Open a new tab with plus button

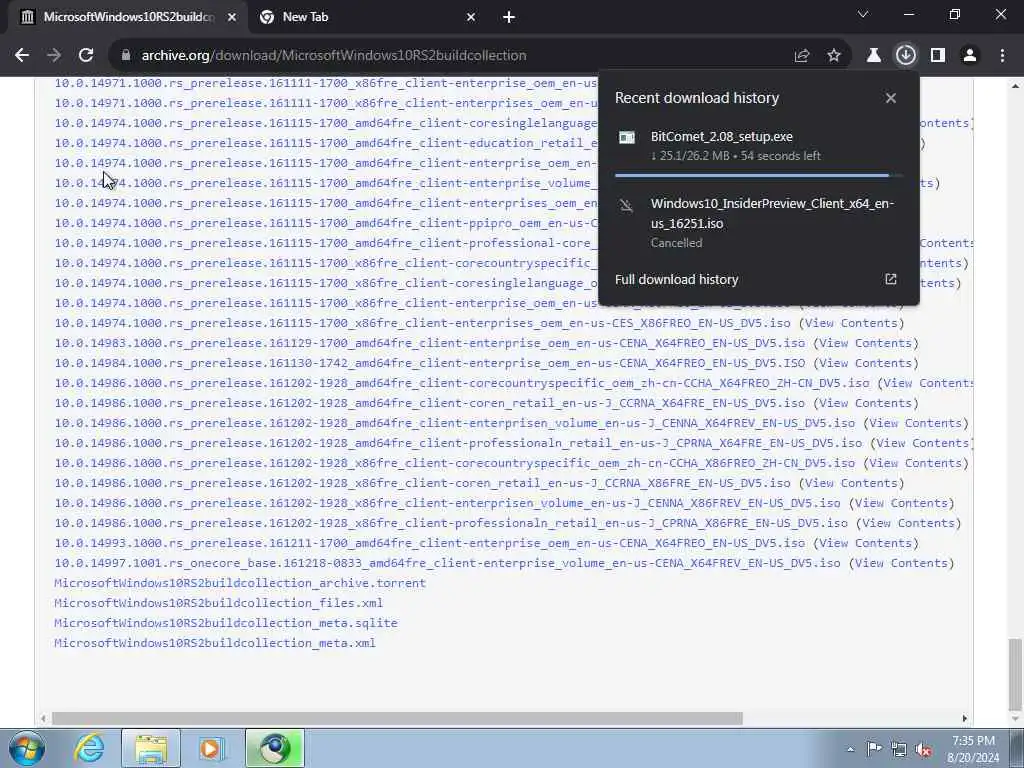[x=509, y=17]
